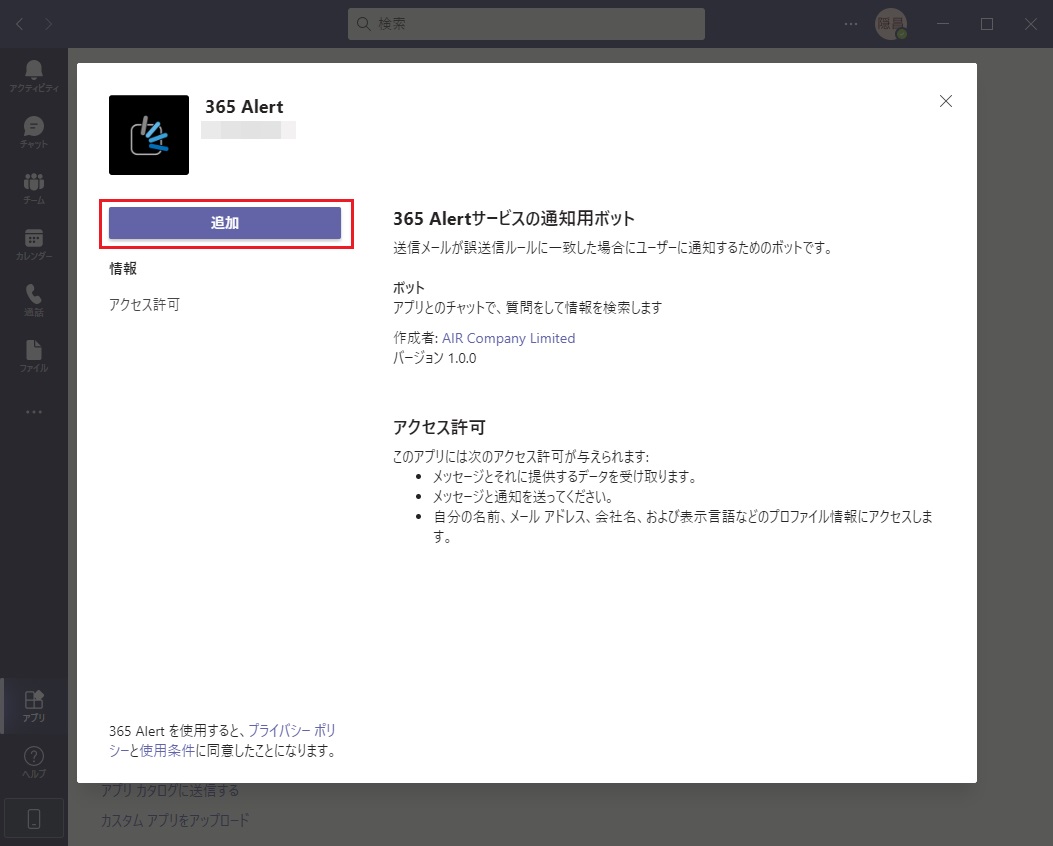Expand more apps ellipsis in sidebar
Screen dimensions: 1053x846
point(34,411)
